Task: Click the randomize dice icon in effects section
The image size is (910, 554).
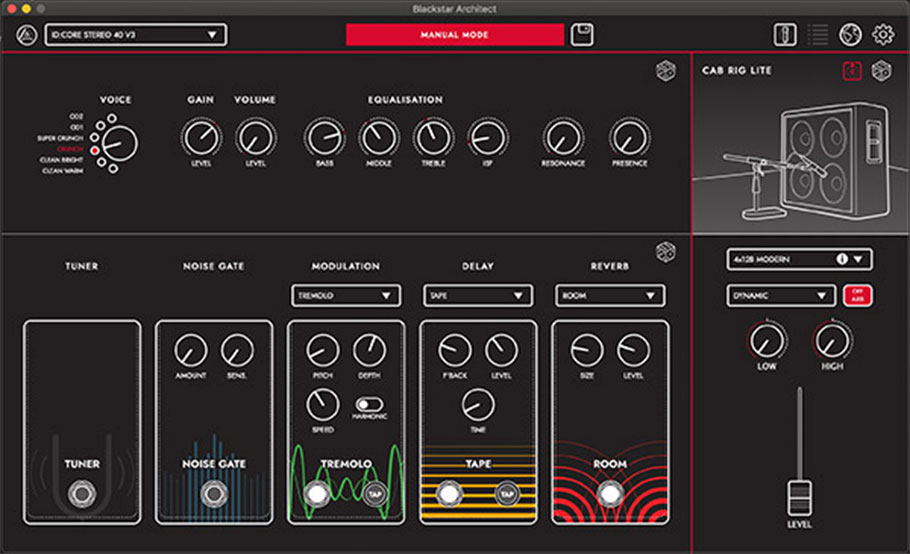Action: 666,252
